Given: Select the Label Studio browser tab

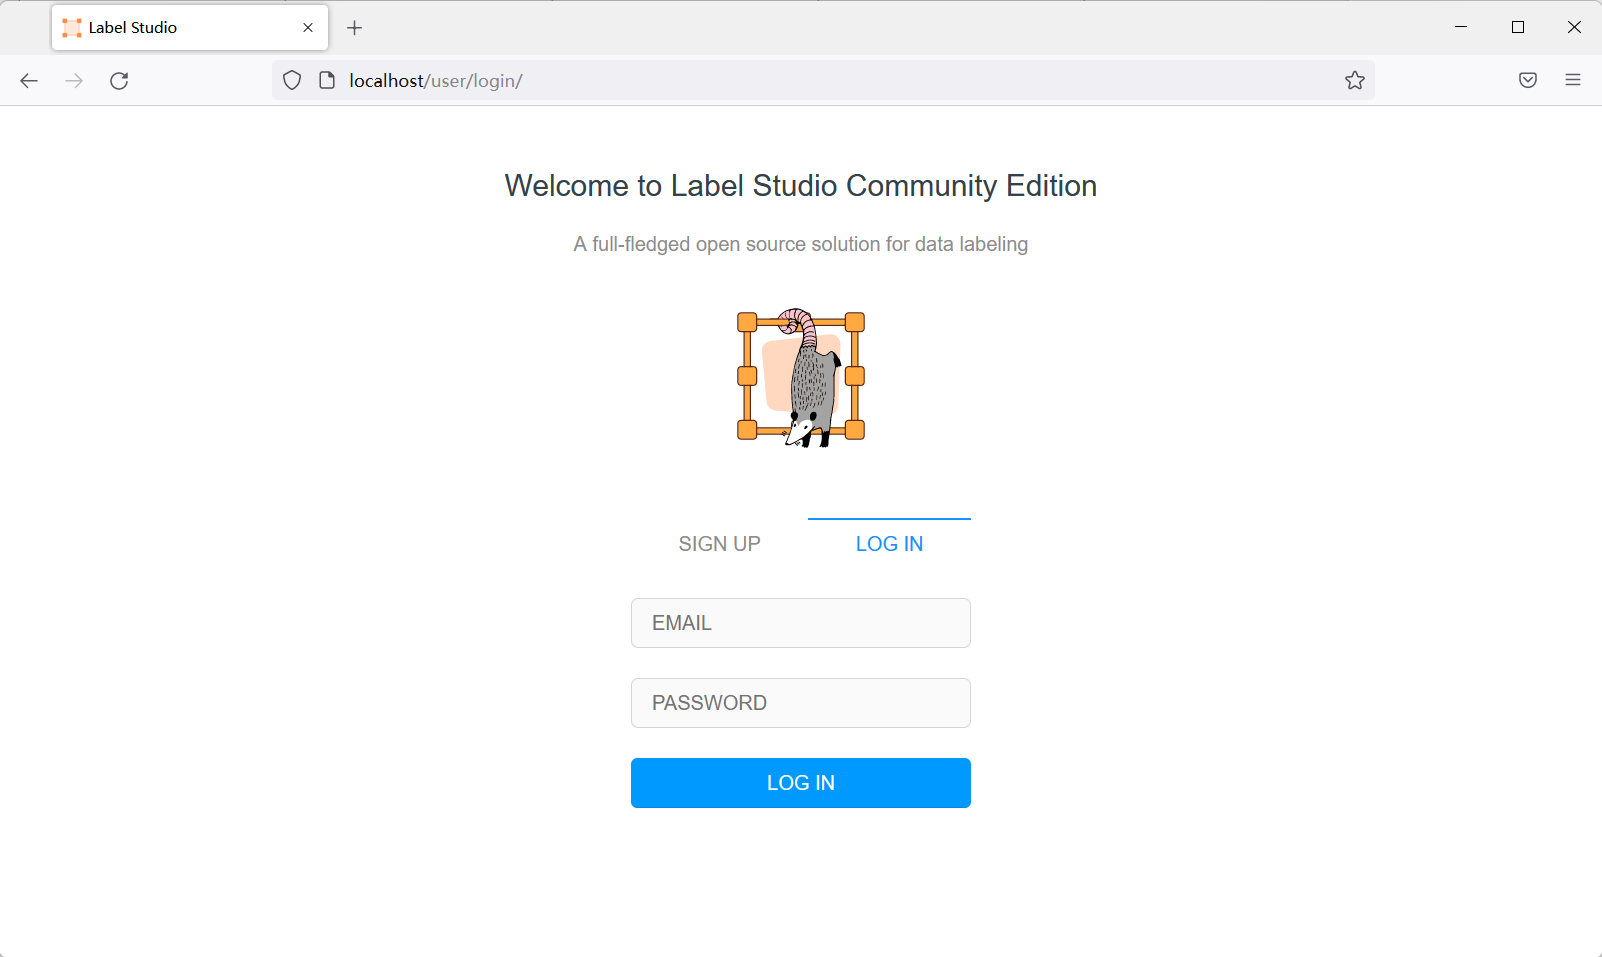Looking at the screenshot, I should pyautogui.click(x=190, y=28).
